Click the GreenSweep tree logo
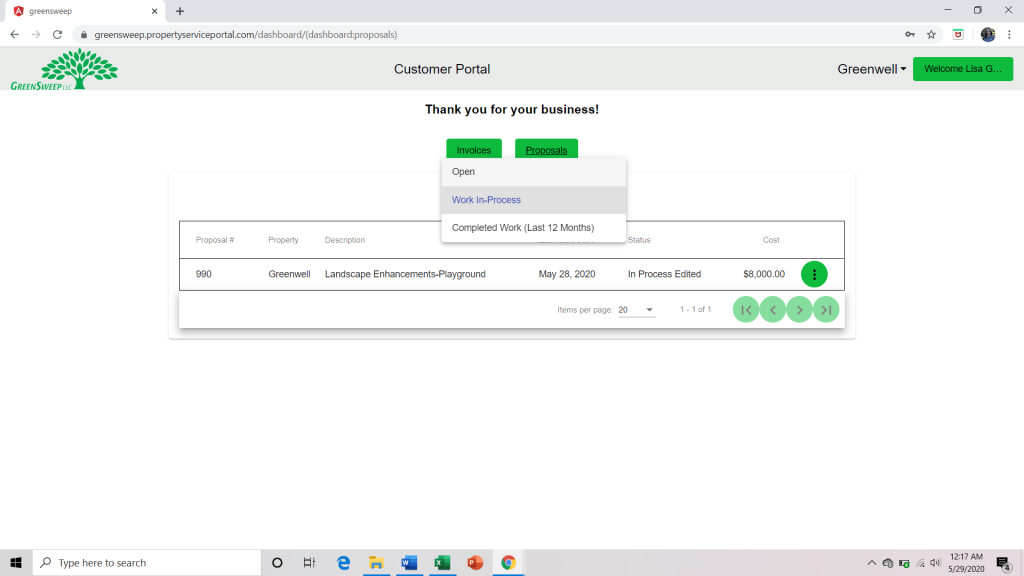The image size is (1024, 576). (x=64, y=69)
